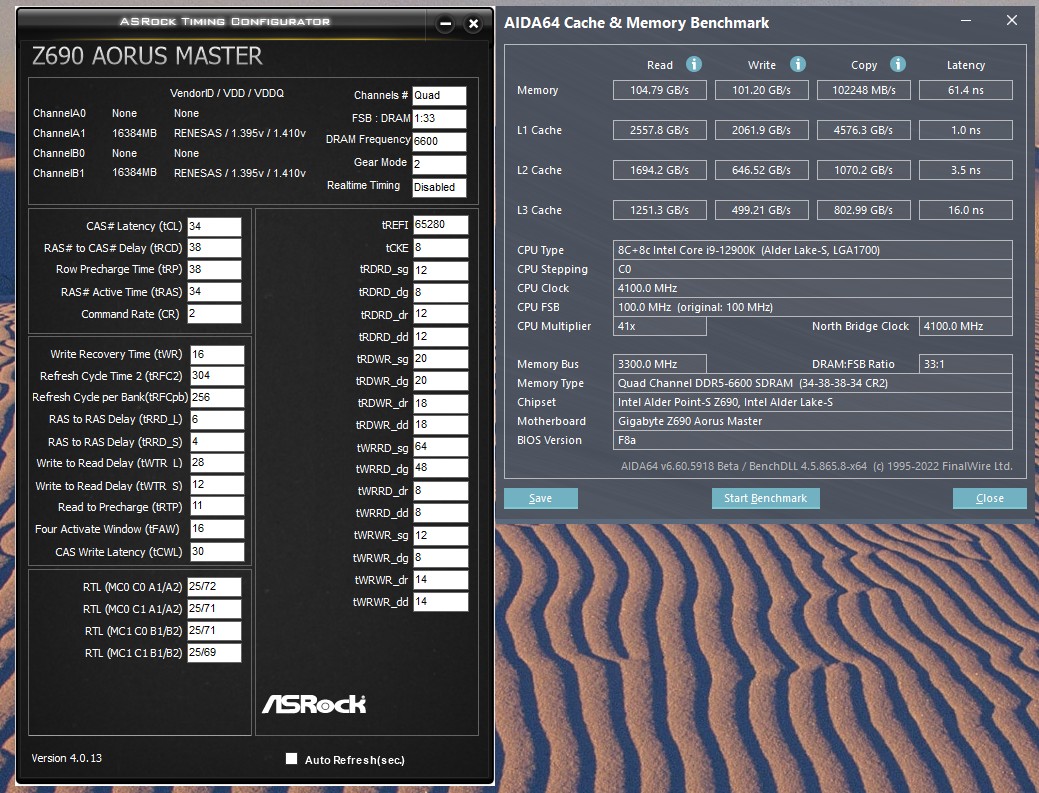Viewport: 1039px width, 793px height.
Task: Click the BIOS Version value F8a
Action: click(812, 440)
